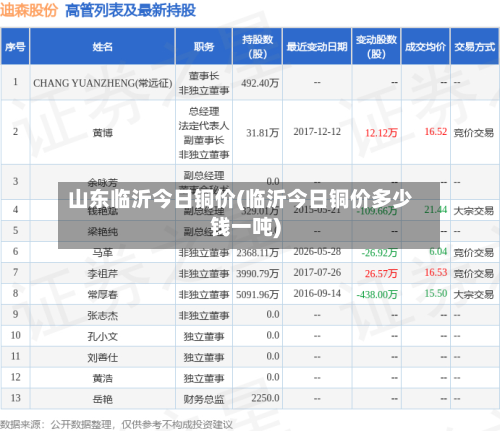Screen dimensions: 500x431
Task: Click the 2250.0 shareholding value
Action: pos(265,398)
